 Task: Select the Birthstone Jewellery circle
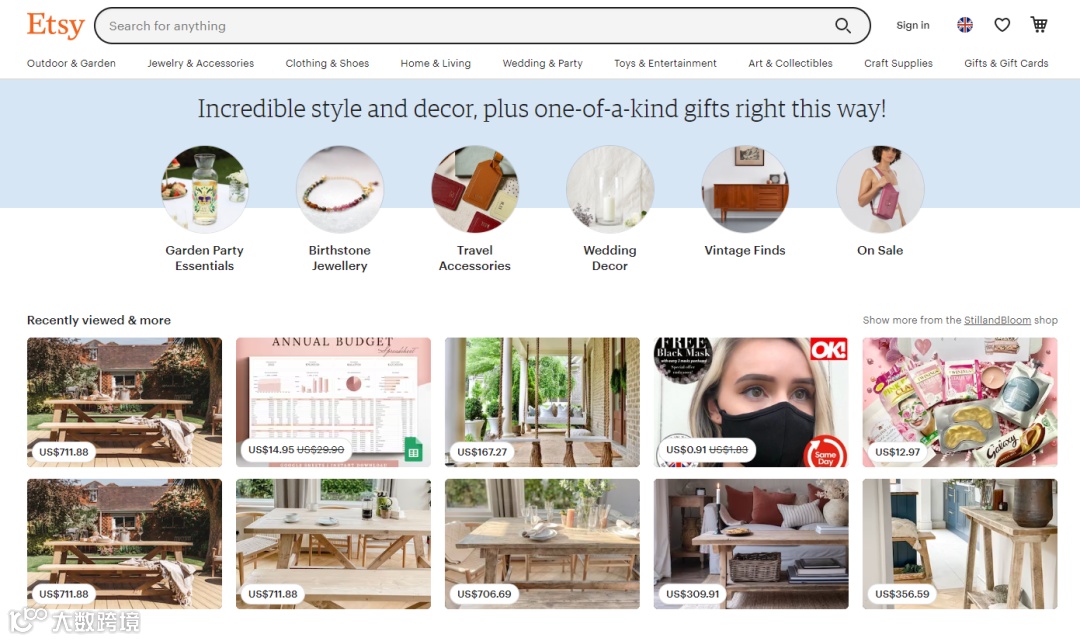[x=340, y=189]
